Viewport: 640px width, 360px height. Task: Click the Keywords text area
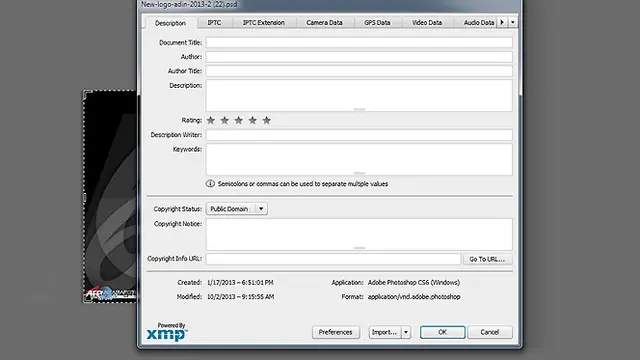pos(359,160)
